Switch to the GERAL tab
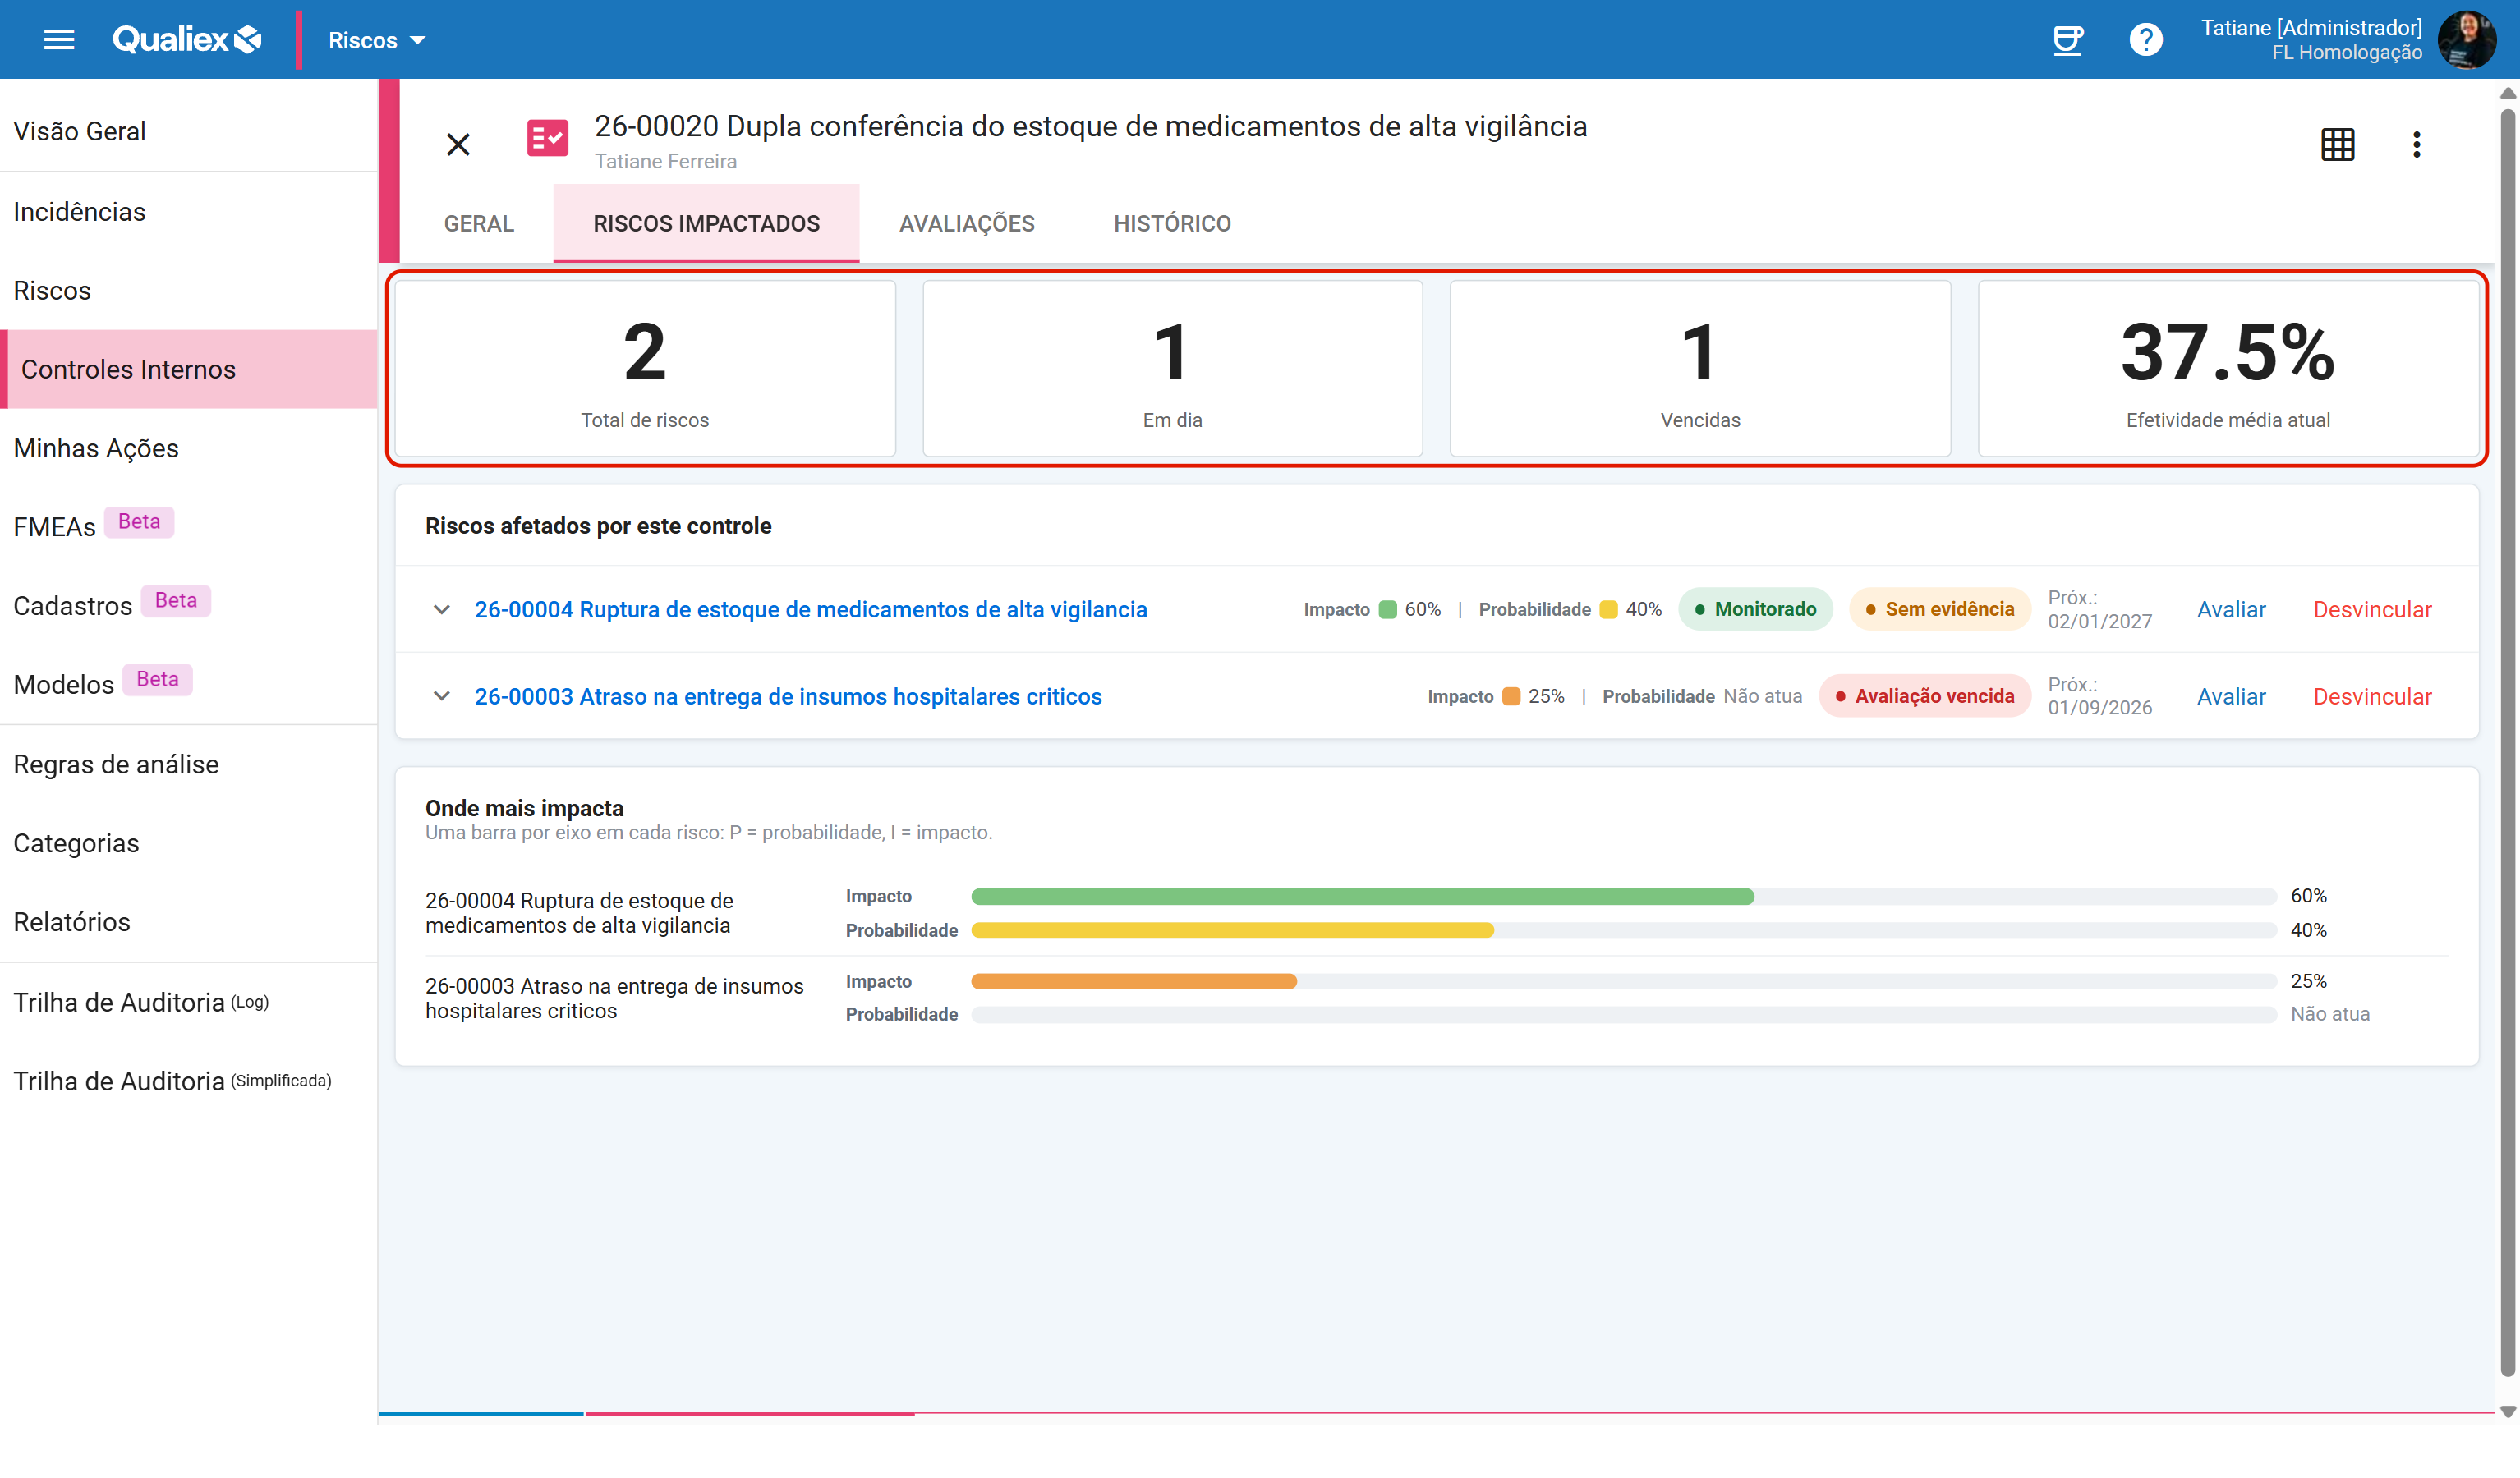Viewport: 2520px width, 1478px height. tap(479, 224)
